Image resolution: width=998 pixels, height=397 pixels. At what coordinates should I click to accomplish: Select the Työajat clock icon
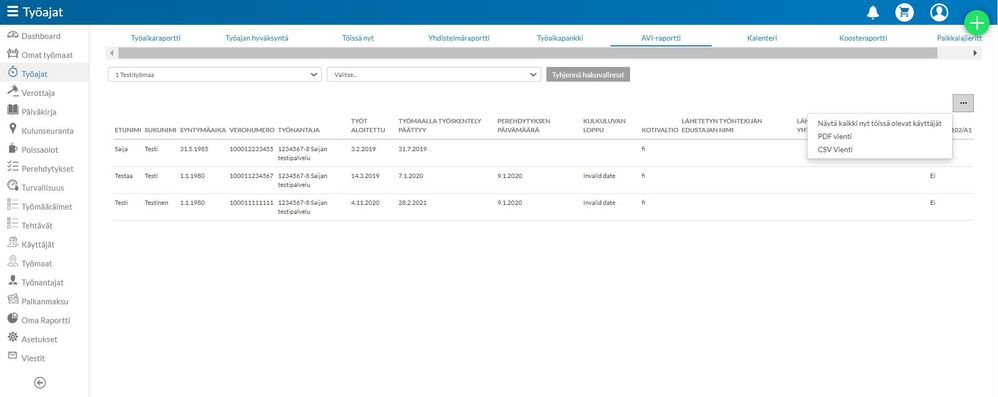[x=13, y=73]
